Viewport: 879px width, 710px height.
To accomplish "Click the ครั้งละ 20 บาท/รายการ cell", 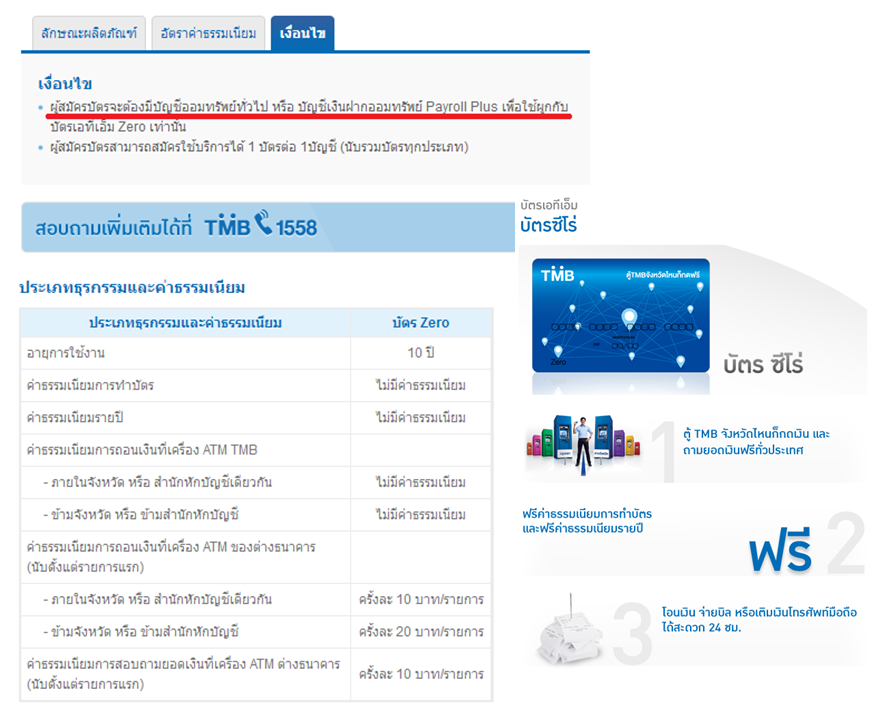I will coord(421,632).
